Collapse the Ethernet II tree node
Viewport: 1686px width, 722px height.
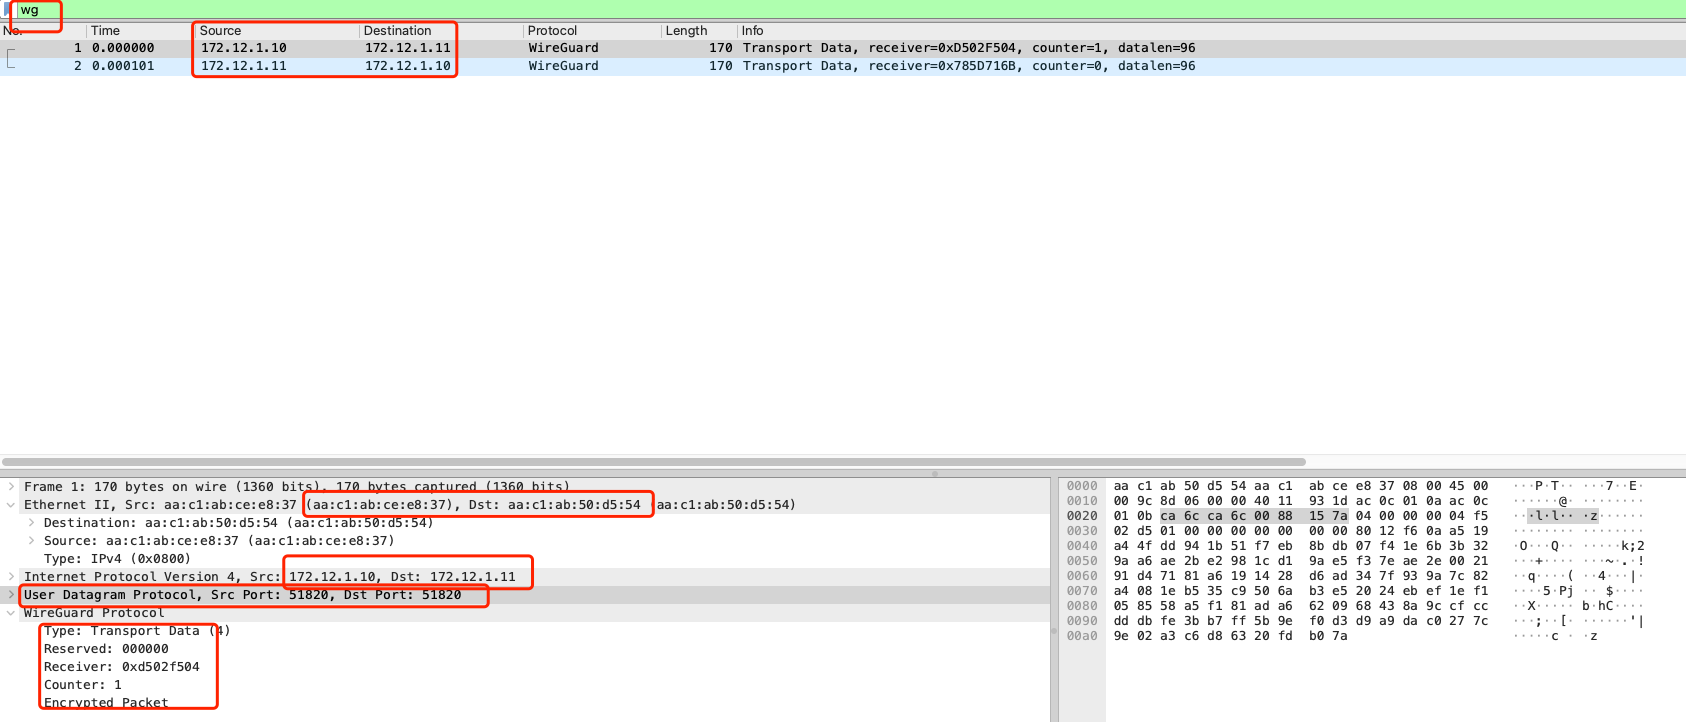11,505
